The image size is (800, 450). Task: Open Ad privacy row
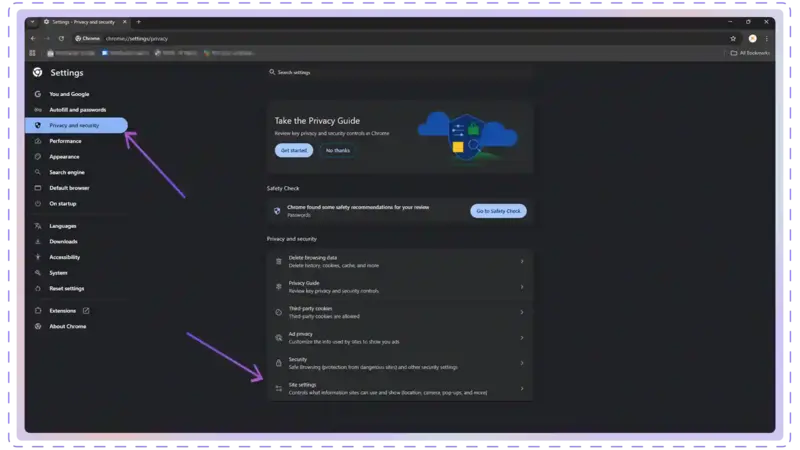click(x=400, y=338)
